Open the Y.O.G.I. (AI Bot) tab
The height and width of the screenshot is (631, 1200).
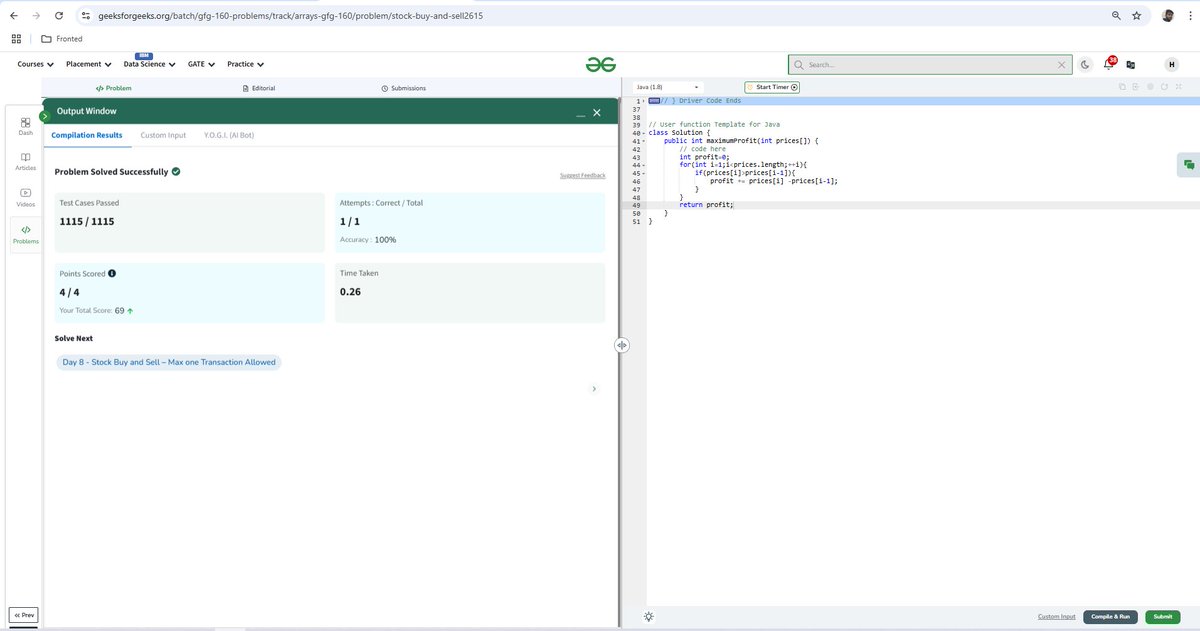click(x=229, y=135)
